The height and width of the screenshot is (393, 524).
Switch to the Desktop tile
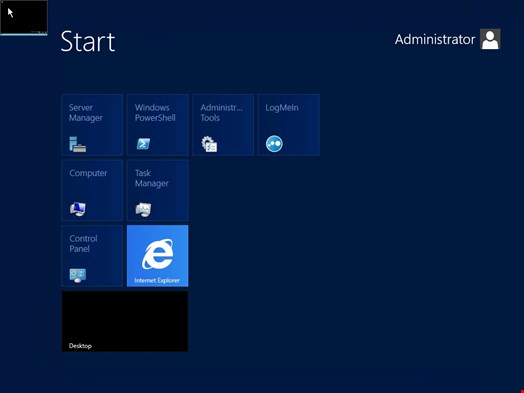[125, 321]
